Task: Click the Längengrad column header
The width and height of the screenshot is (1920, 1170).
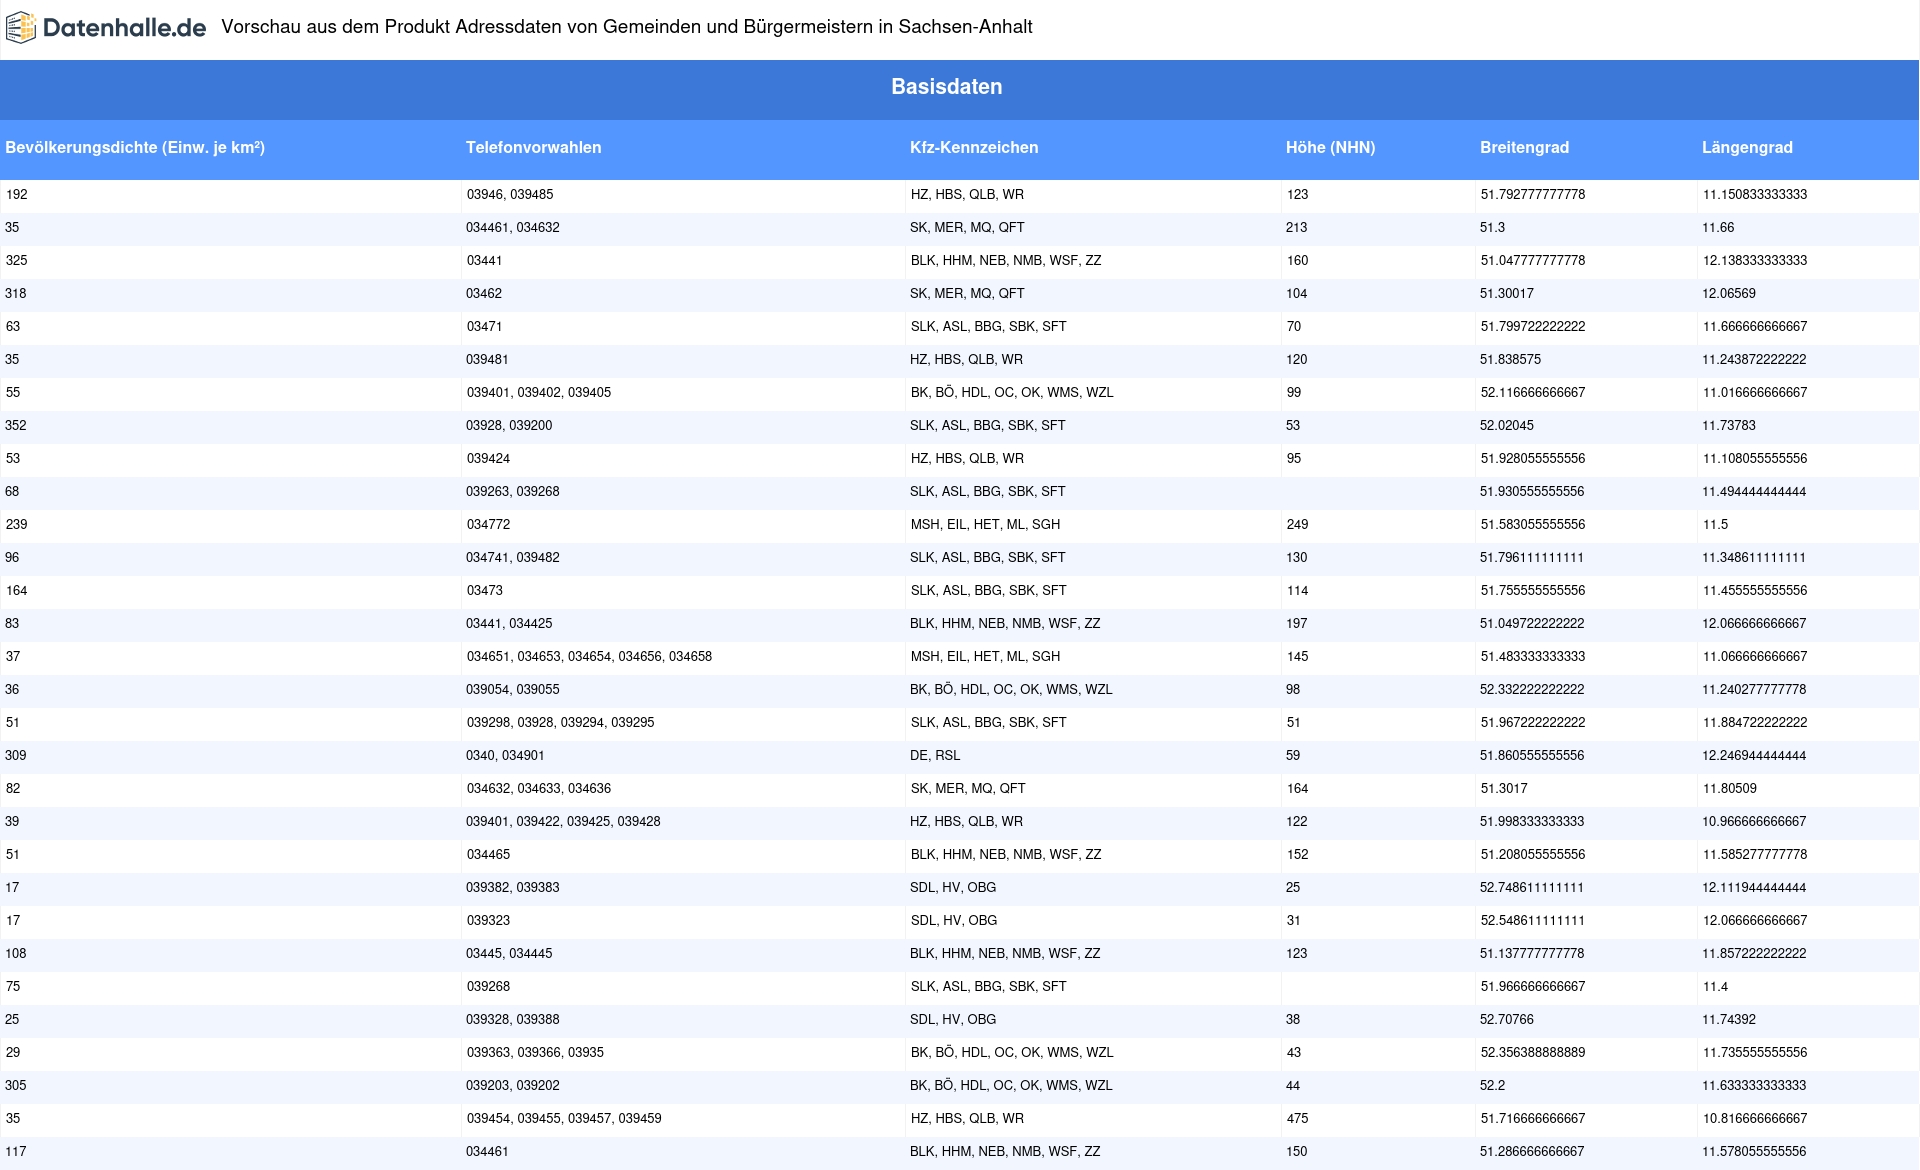Action: coord(1747,148)
